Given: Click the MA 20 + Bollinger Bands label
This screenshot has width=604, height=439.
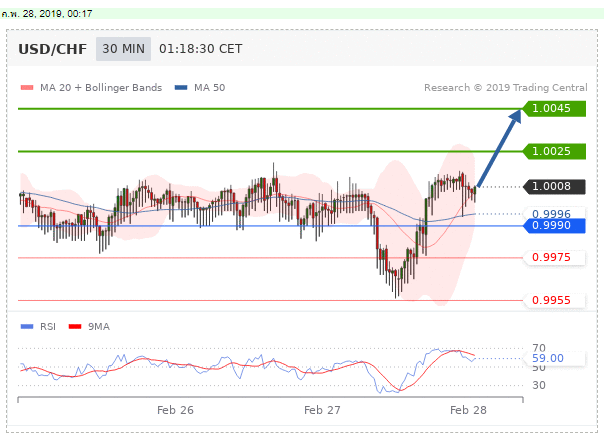Looking at the screenshot, I should [x=101, y=88].
